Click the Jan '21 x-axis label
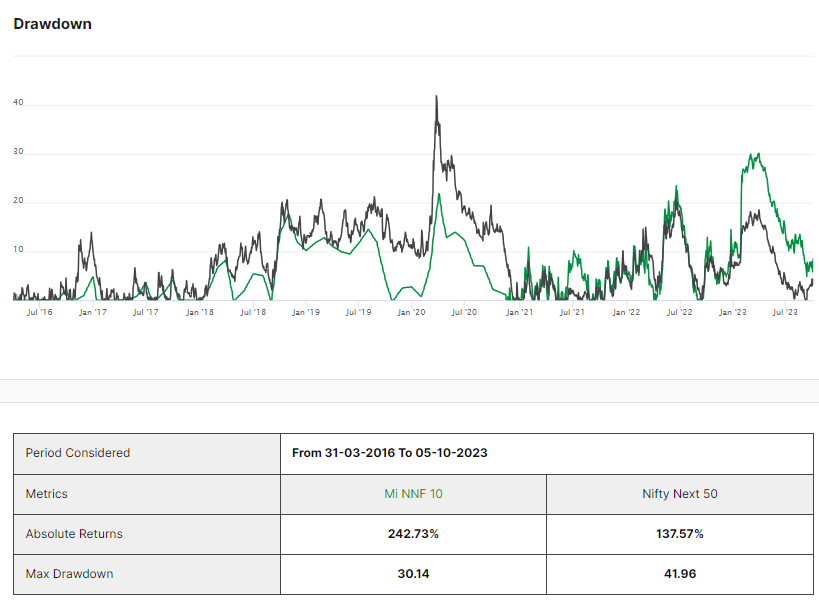 click(x=519, y=312)
